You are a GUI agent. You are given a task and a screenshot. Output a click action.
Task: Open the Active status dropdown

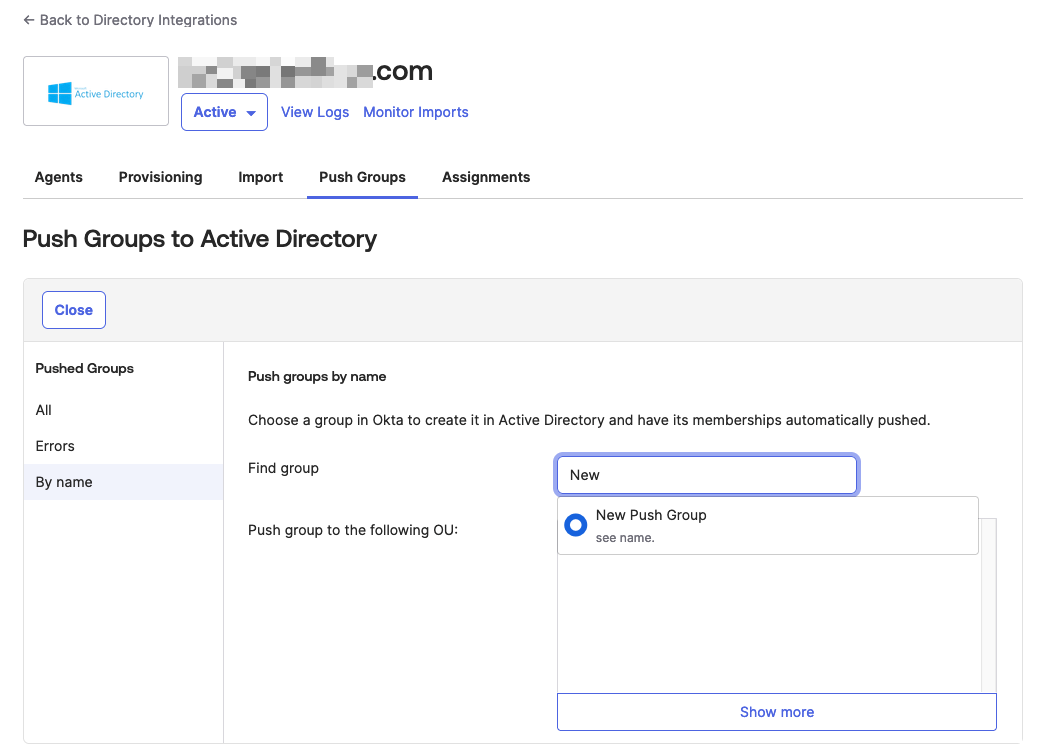pyautogui.click(x=224, y=112)
